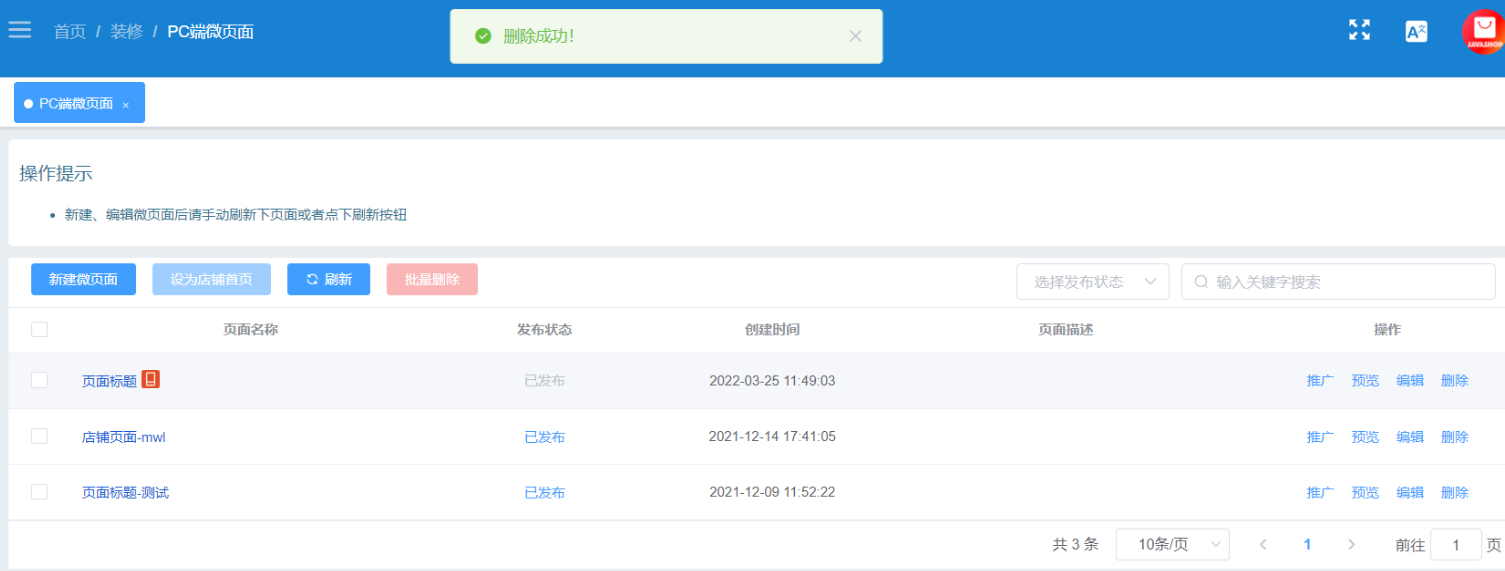Click the 共 3 条 total count
Image resolution: width=1505 pixels, height=571 pixels.
point(1075,545)
